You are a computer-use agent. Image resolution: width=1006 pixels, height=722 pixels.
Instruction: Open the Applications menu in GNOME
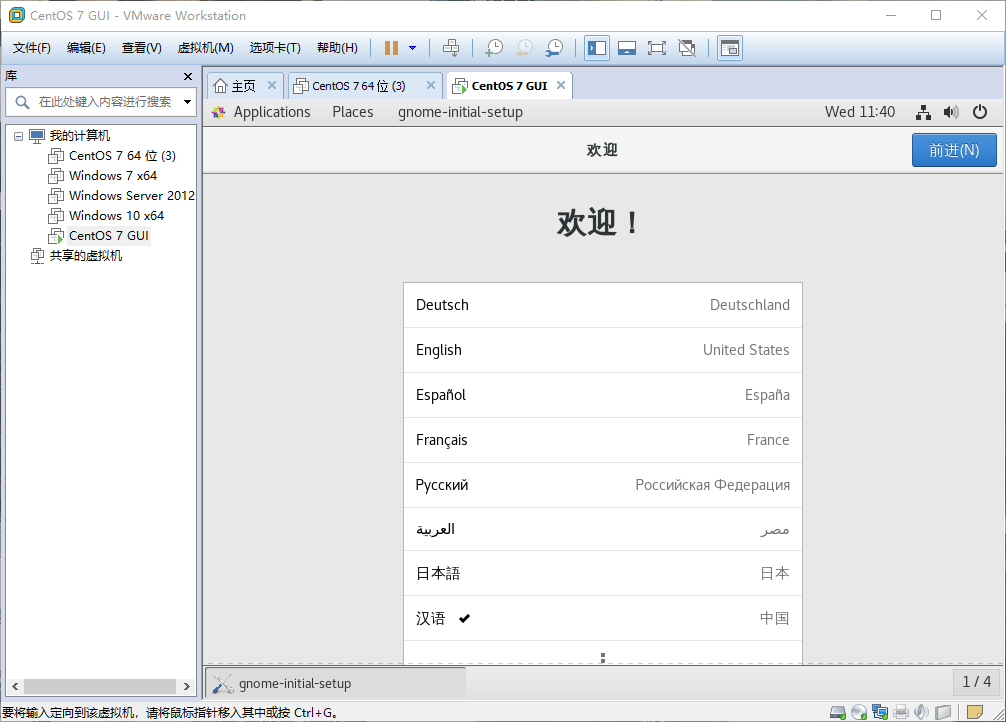click(x=271, y=112)
